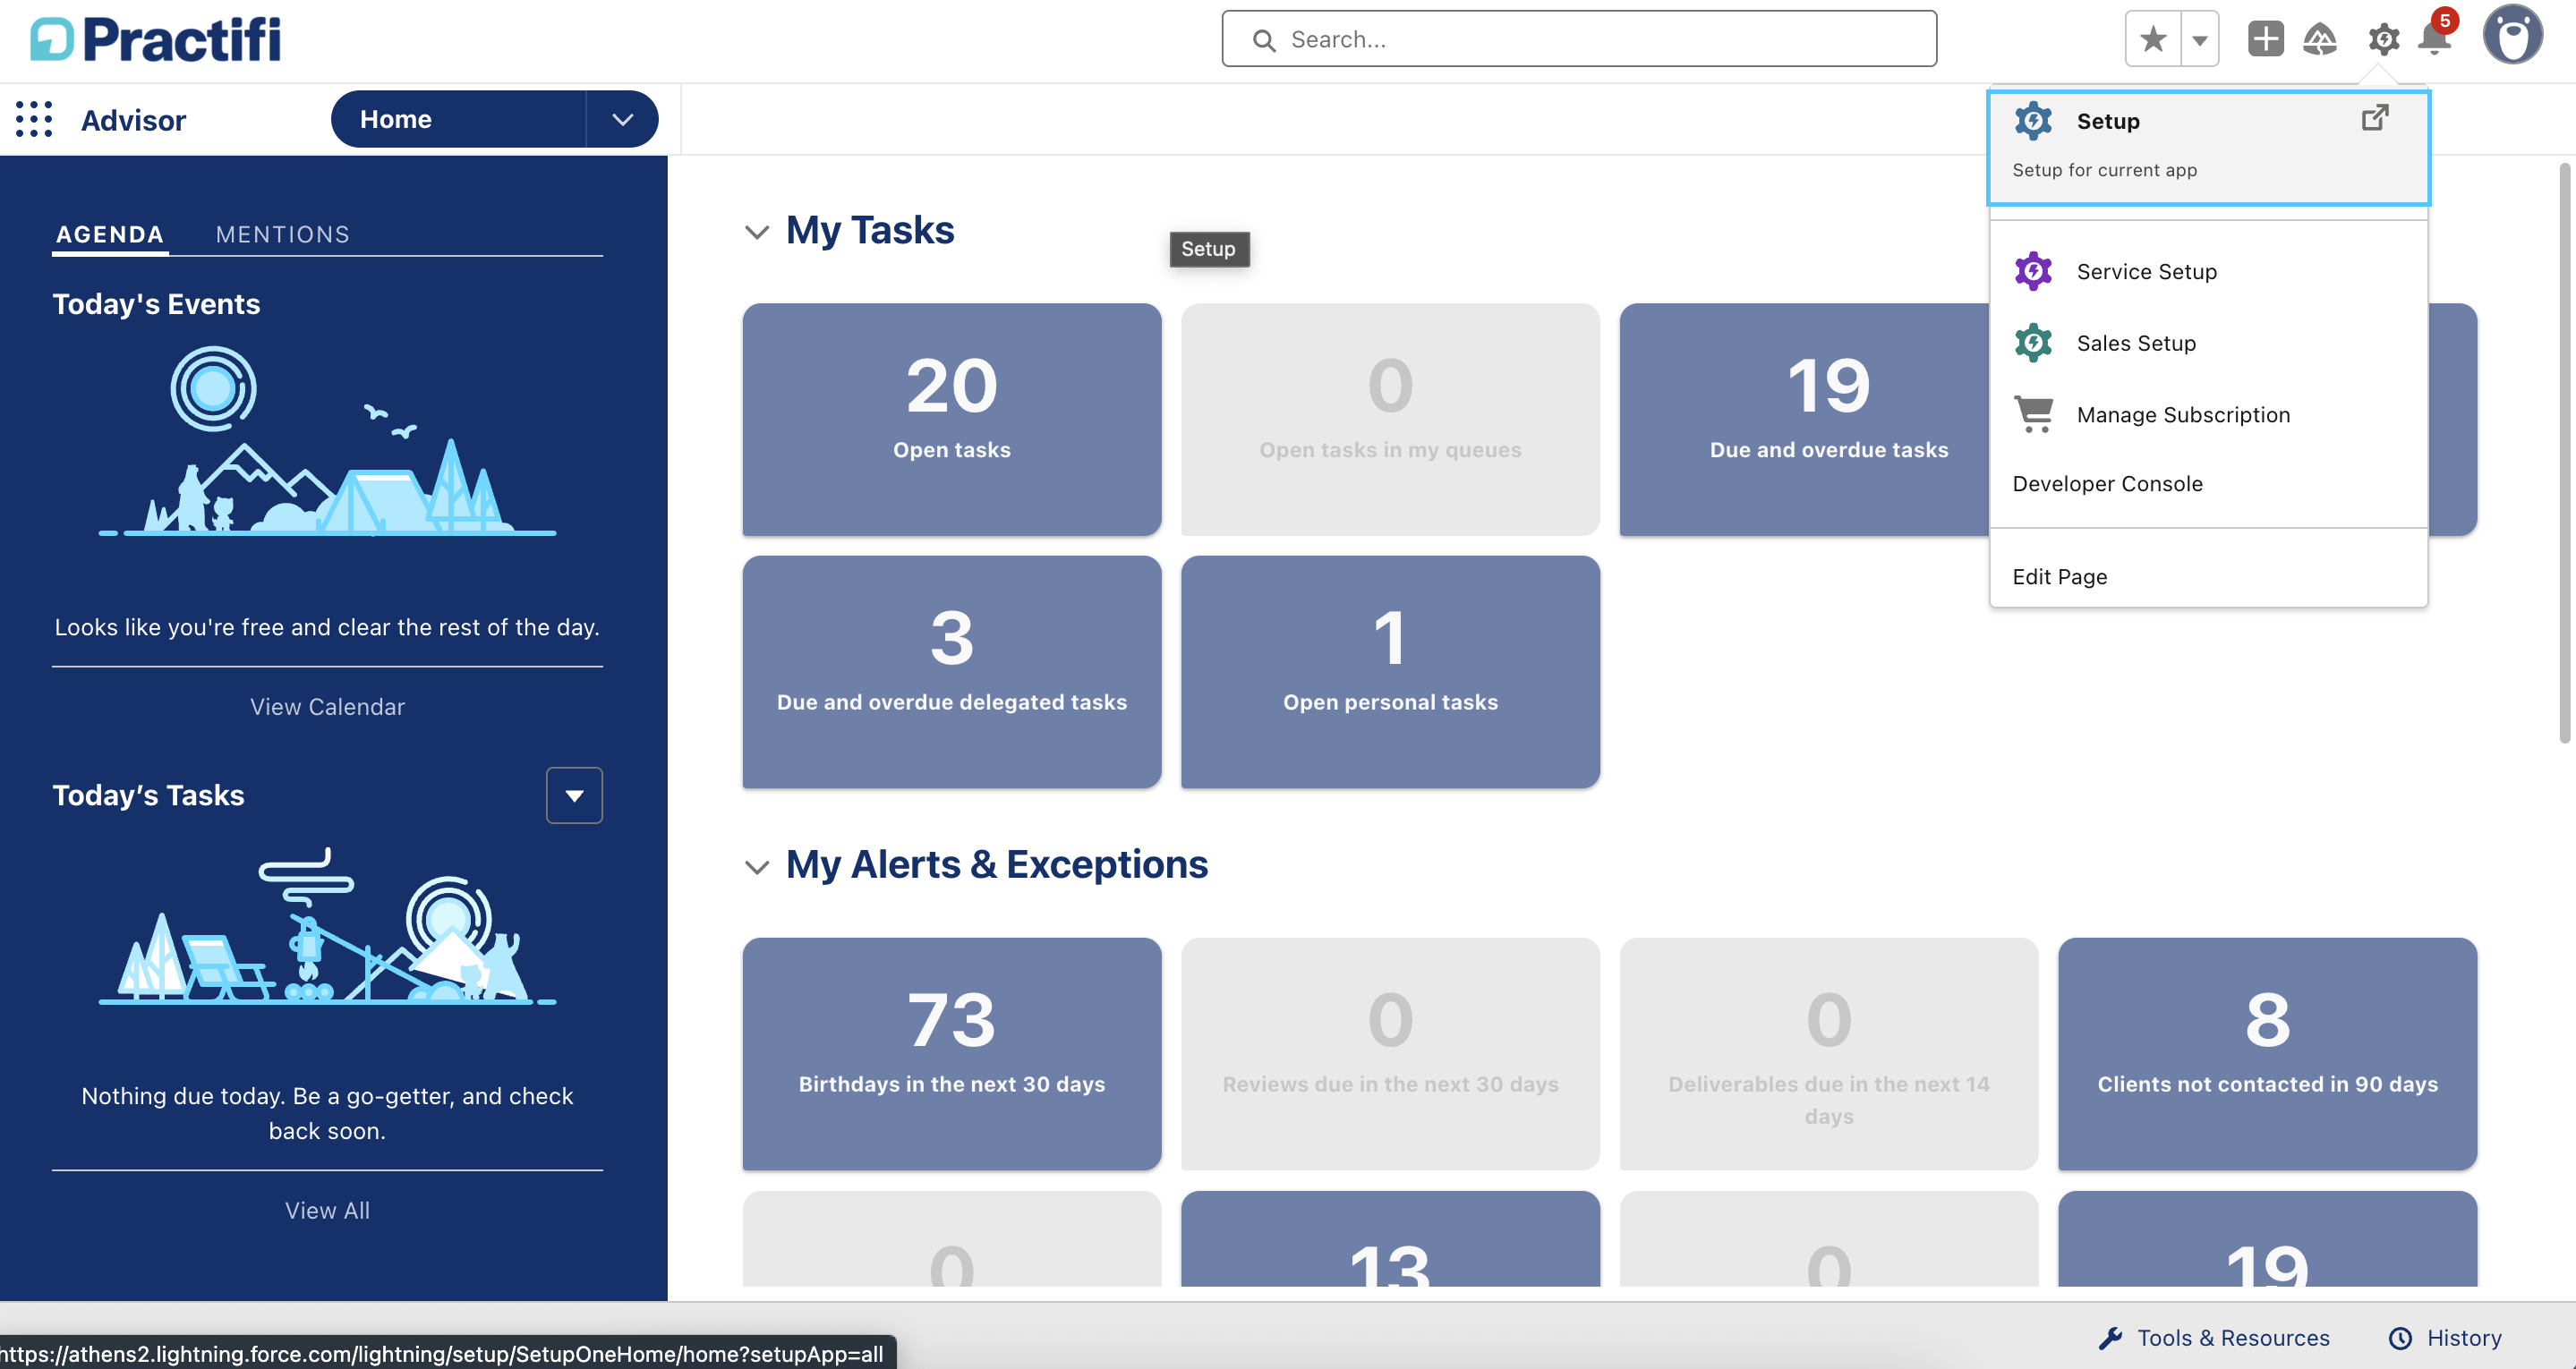Open the Global Actions plus icon

2265,39
